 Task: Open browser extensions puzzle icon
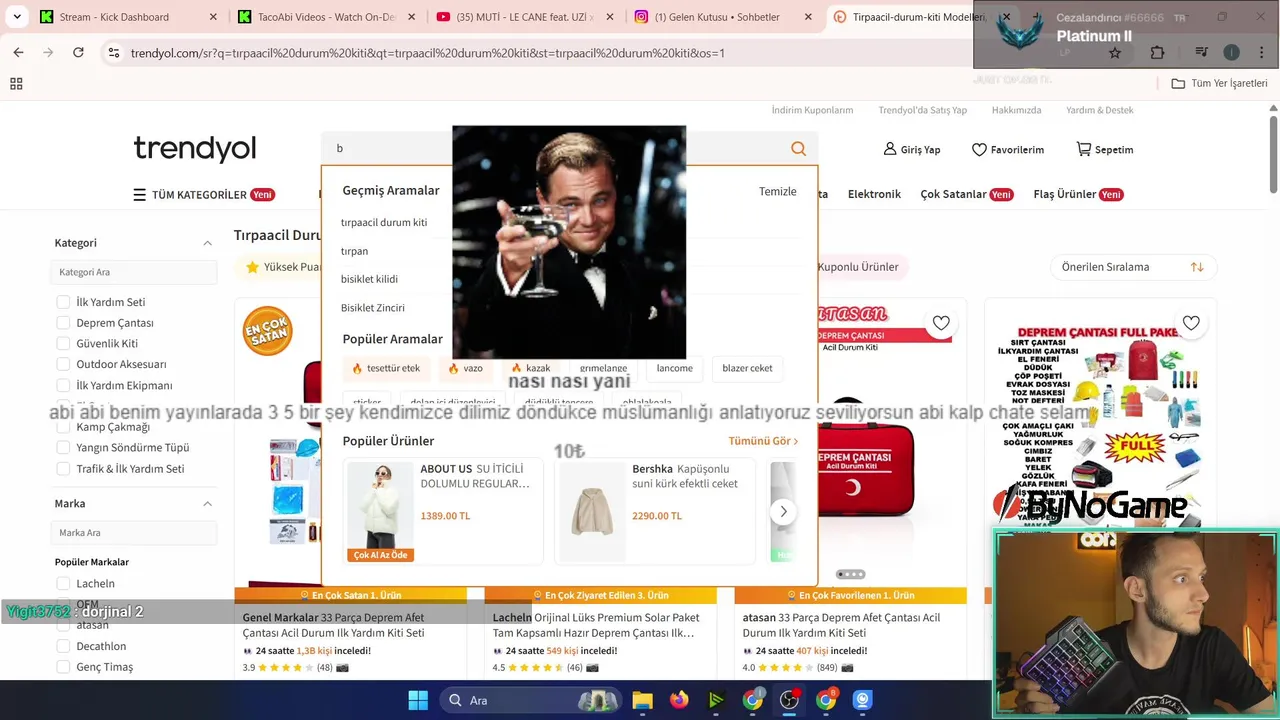coord(1157,53)
